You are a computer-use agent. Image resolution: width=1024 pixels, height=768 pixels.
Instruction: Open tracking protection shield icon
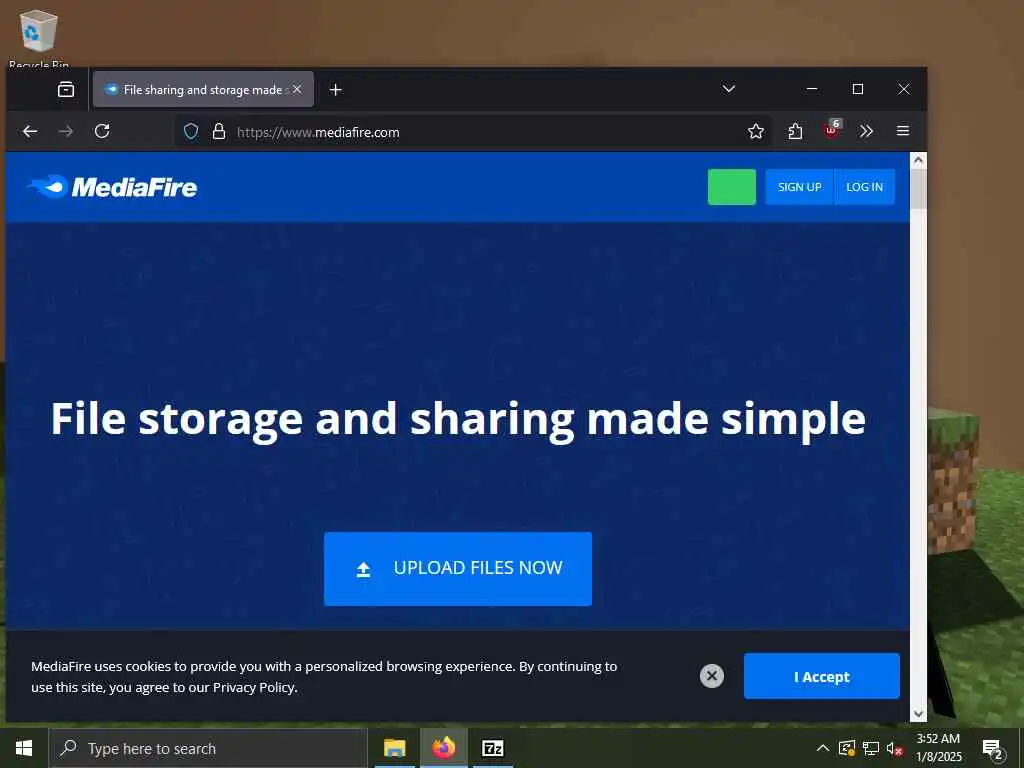[191, 132]
